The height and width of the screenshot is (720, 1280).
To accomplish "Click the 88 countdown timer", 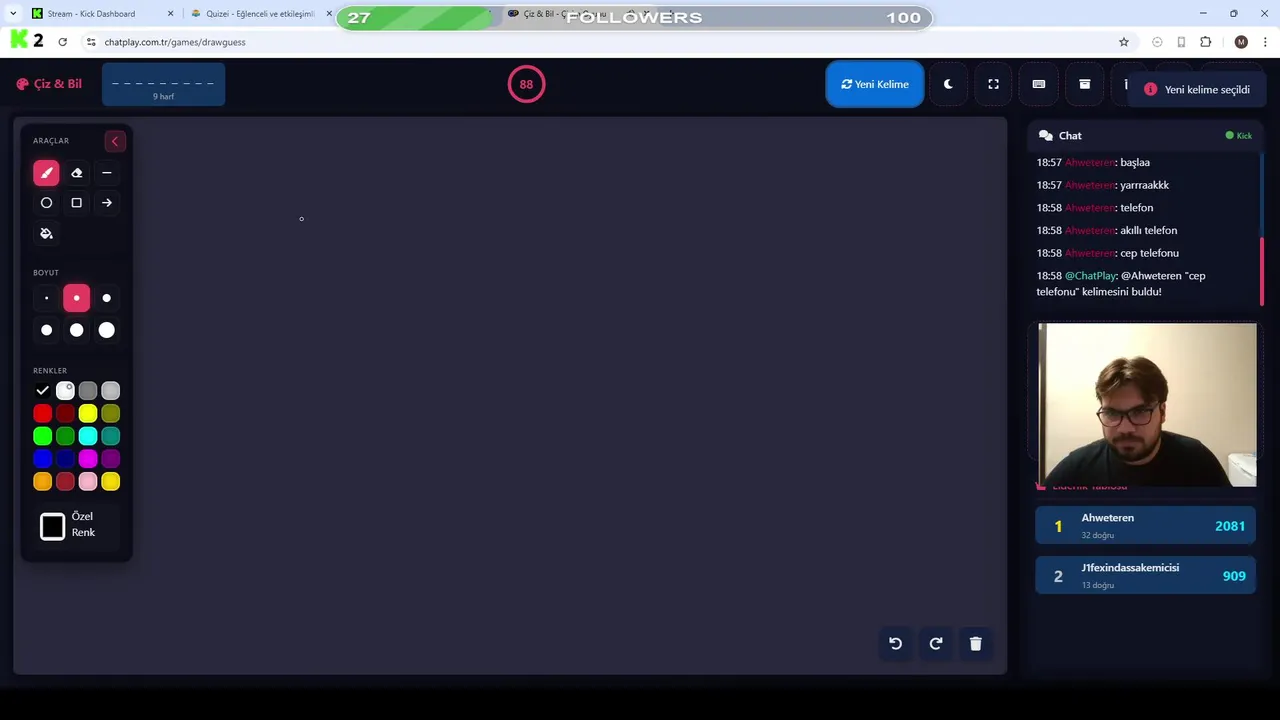I will (526, 84).
